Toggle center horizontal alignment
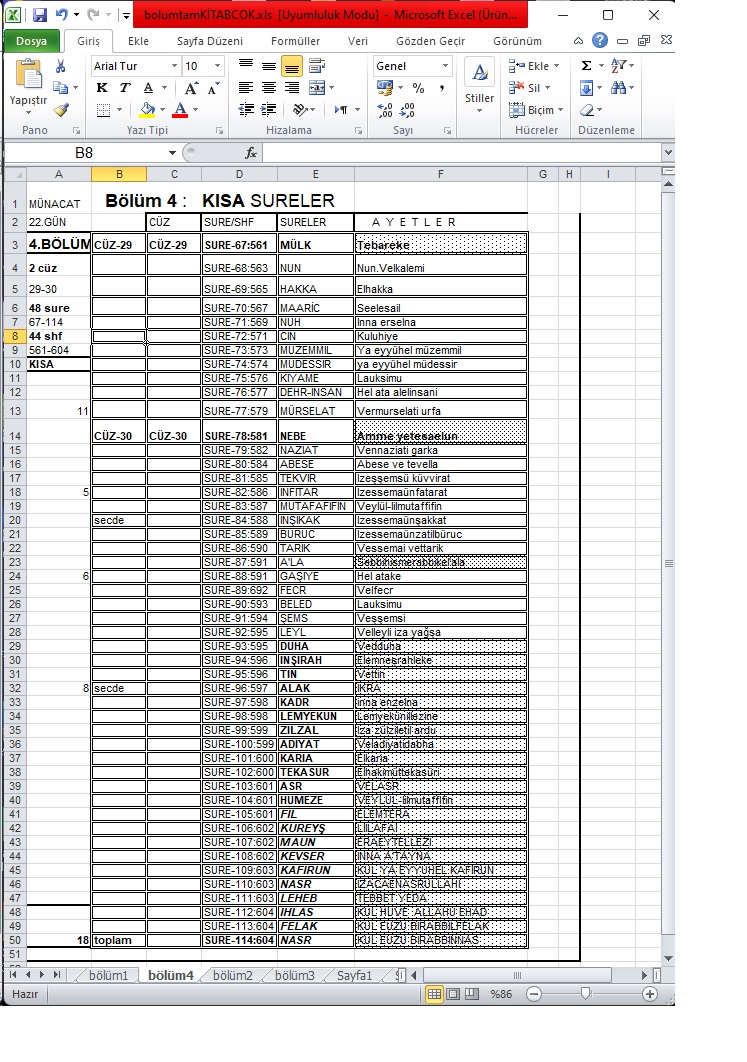 click(268, 88)
